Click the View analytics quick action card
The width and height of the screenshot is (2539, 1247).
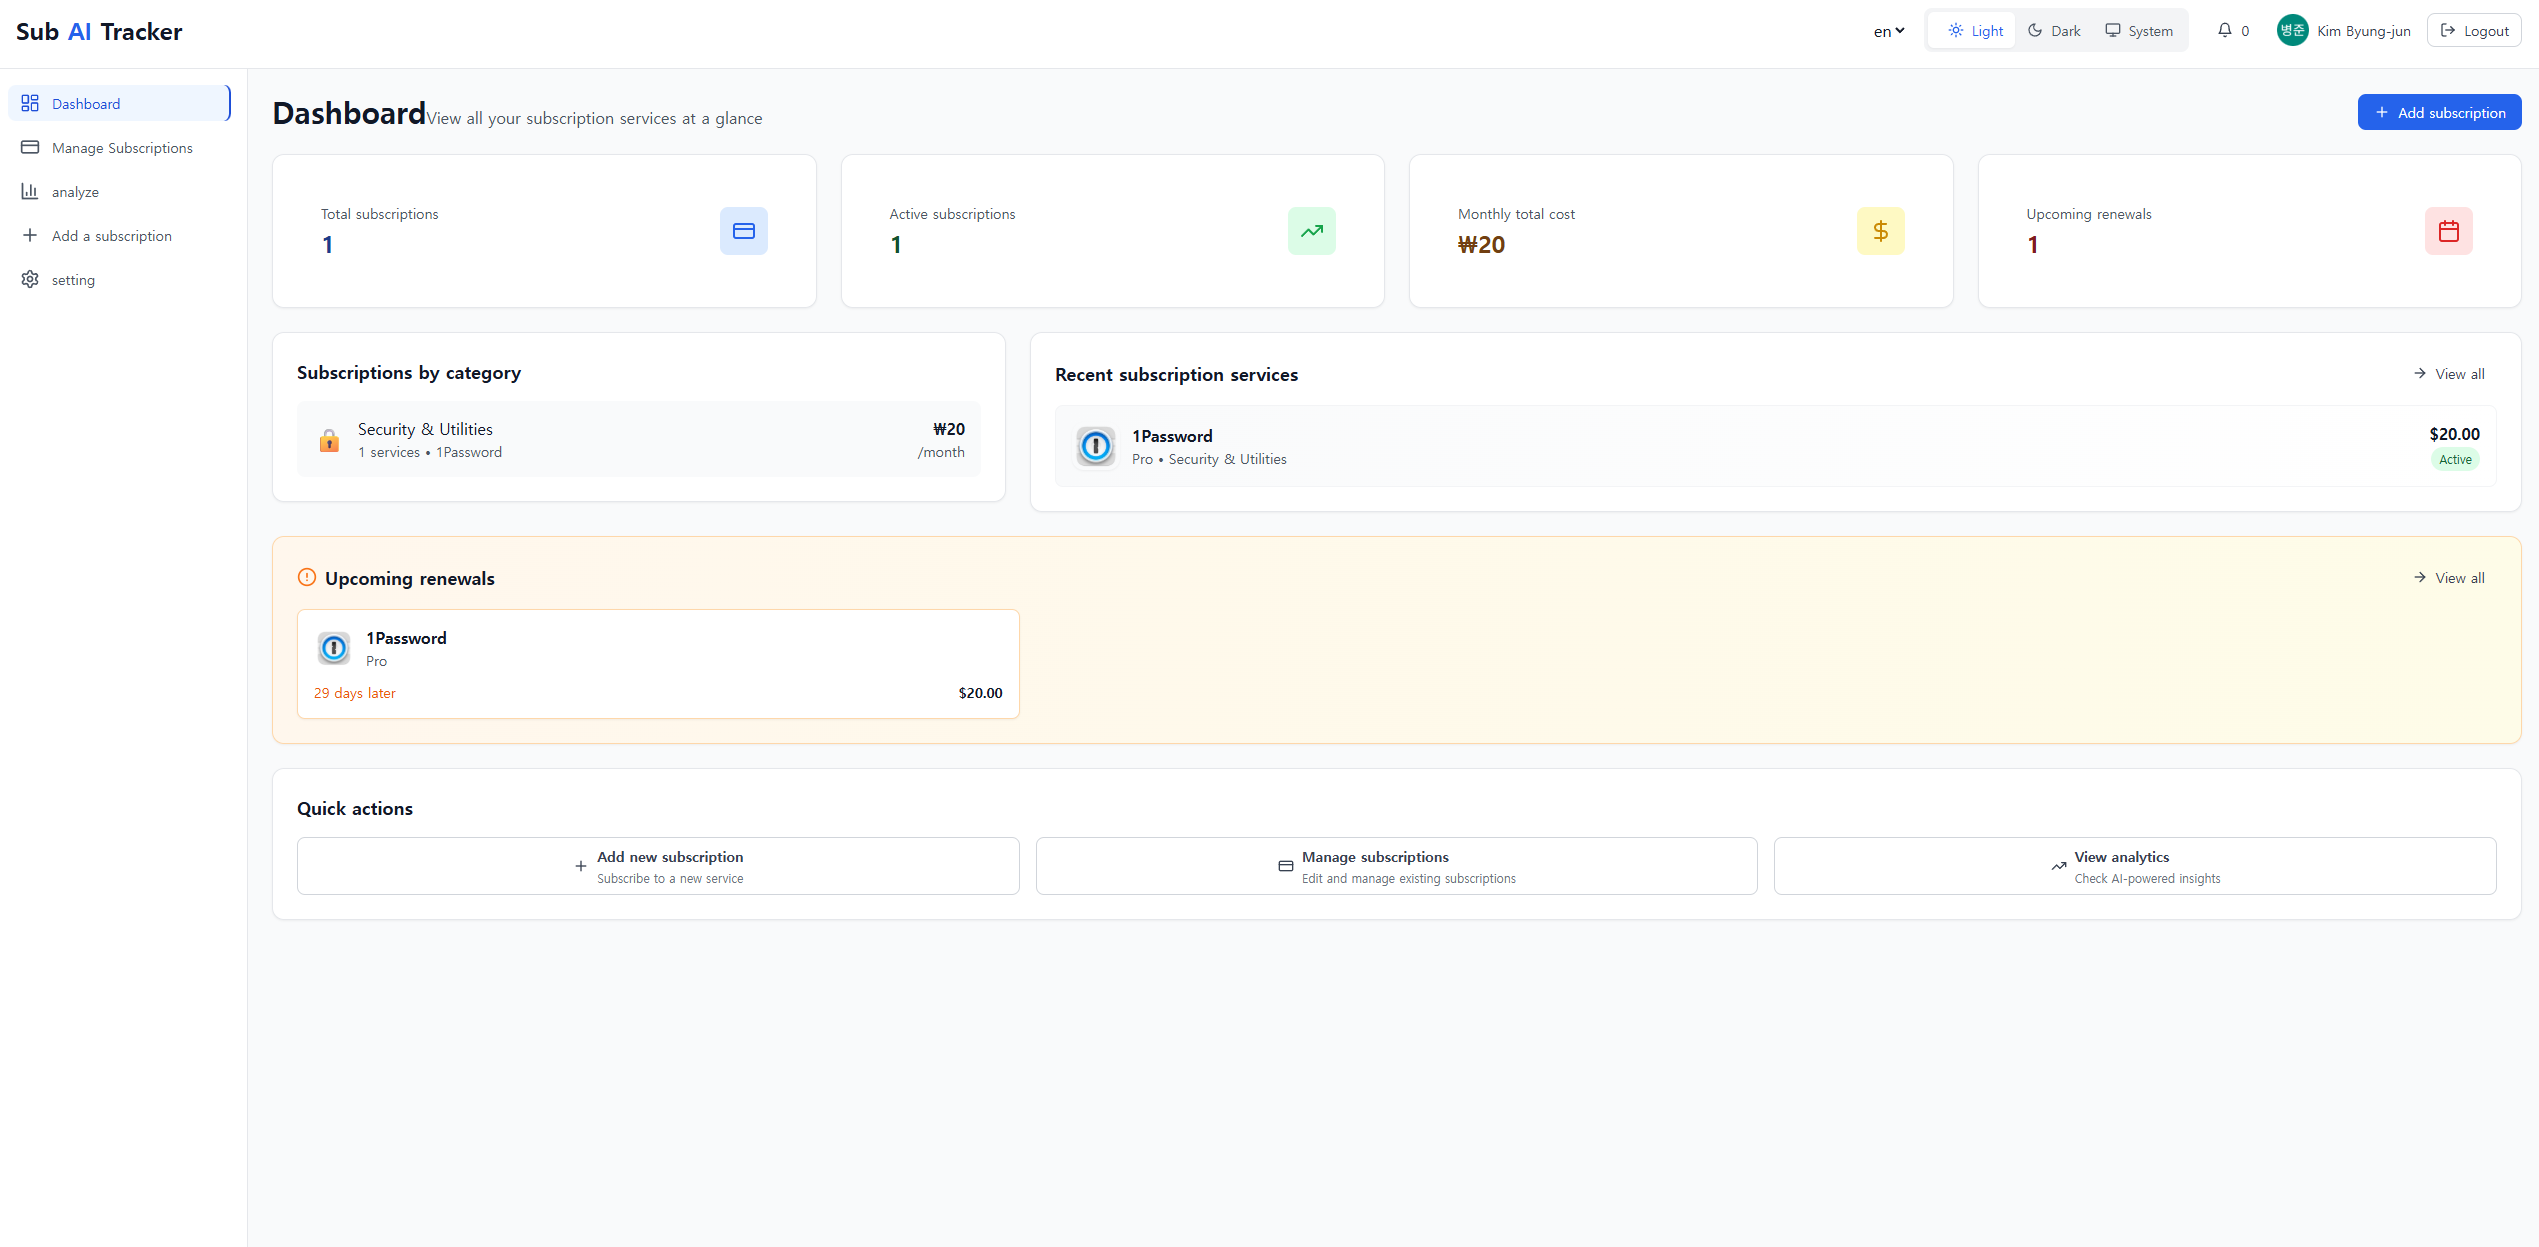2134,866
